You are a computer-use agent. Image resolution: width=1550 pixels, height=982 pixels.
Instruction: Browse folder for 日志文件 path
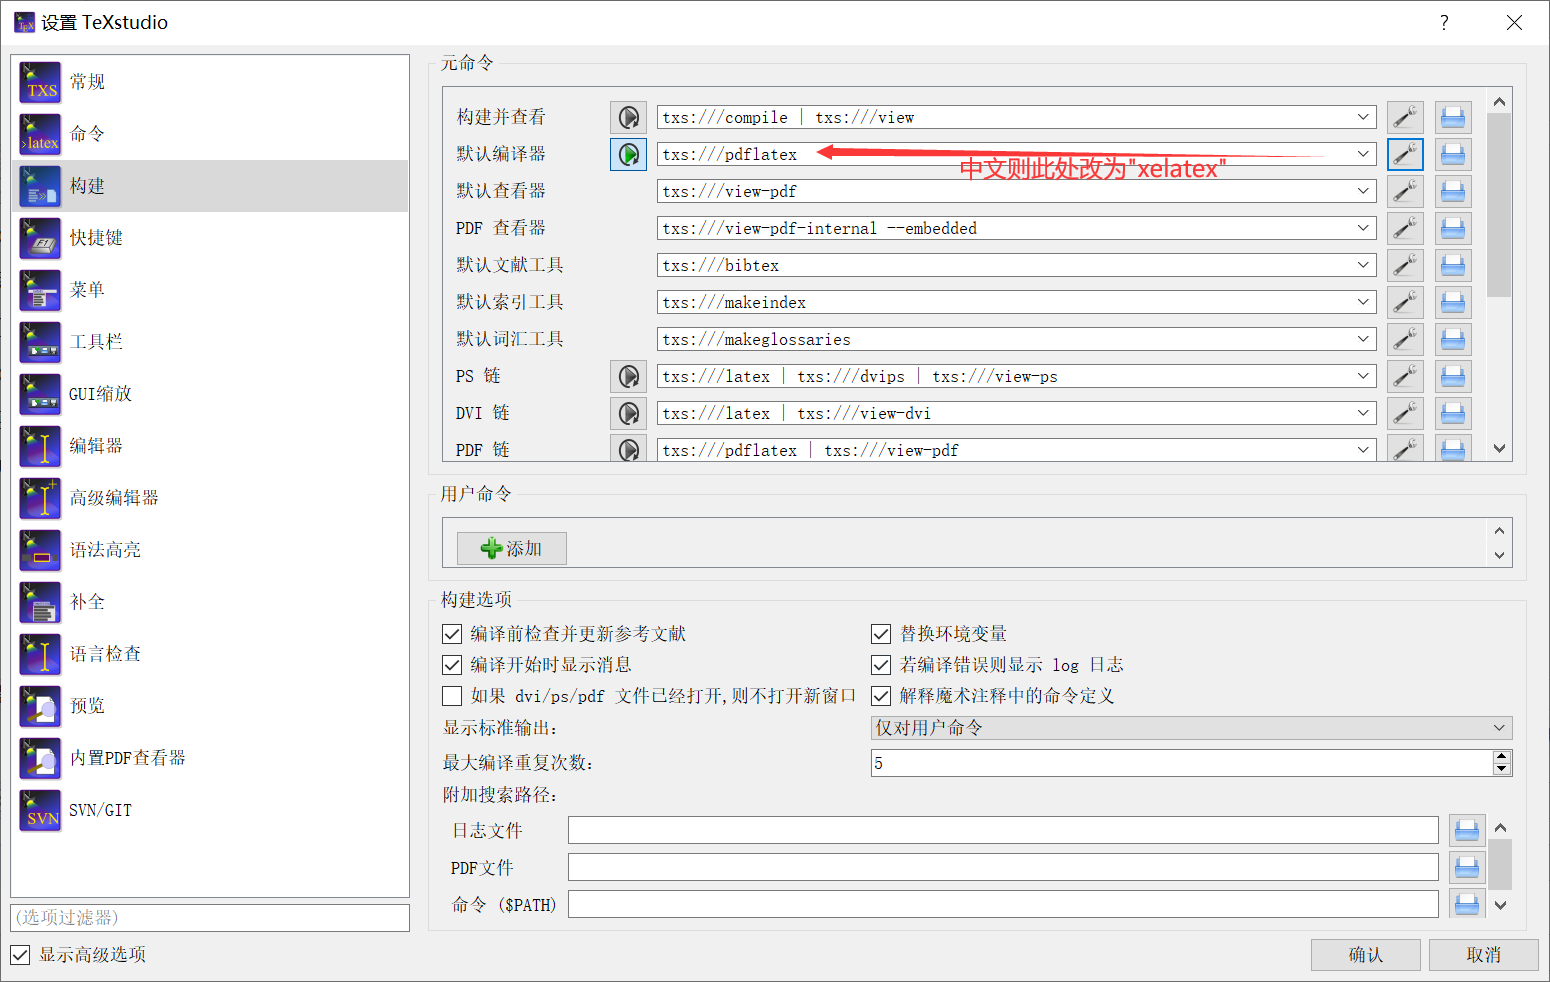[1466, 830]
